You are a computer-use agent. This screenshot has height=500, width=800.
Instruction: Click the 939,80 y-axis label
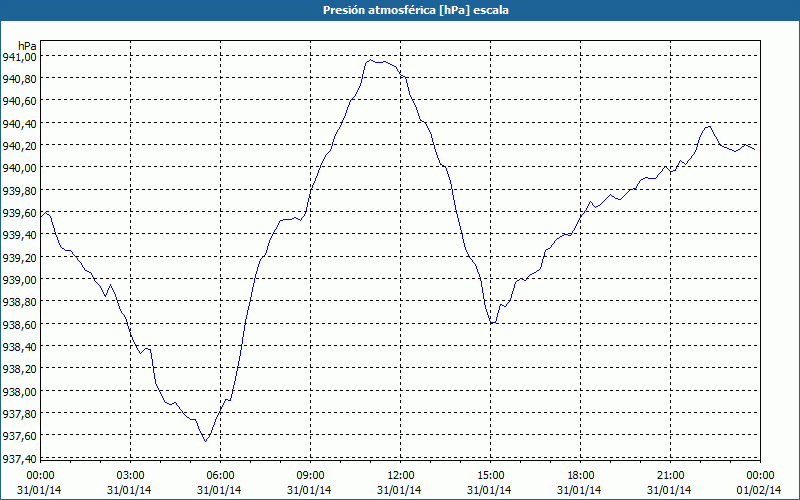pyautogui.click(x=19, y=190)
